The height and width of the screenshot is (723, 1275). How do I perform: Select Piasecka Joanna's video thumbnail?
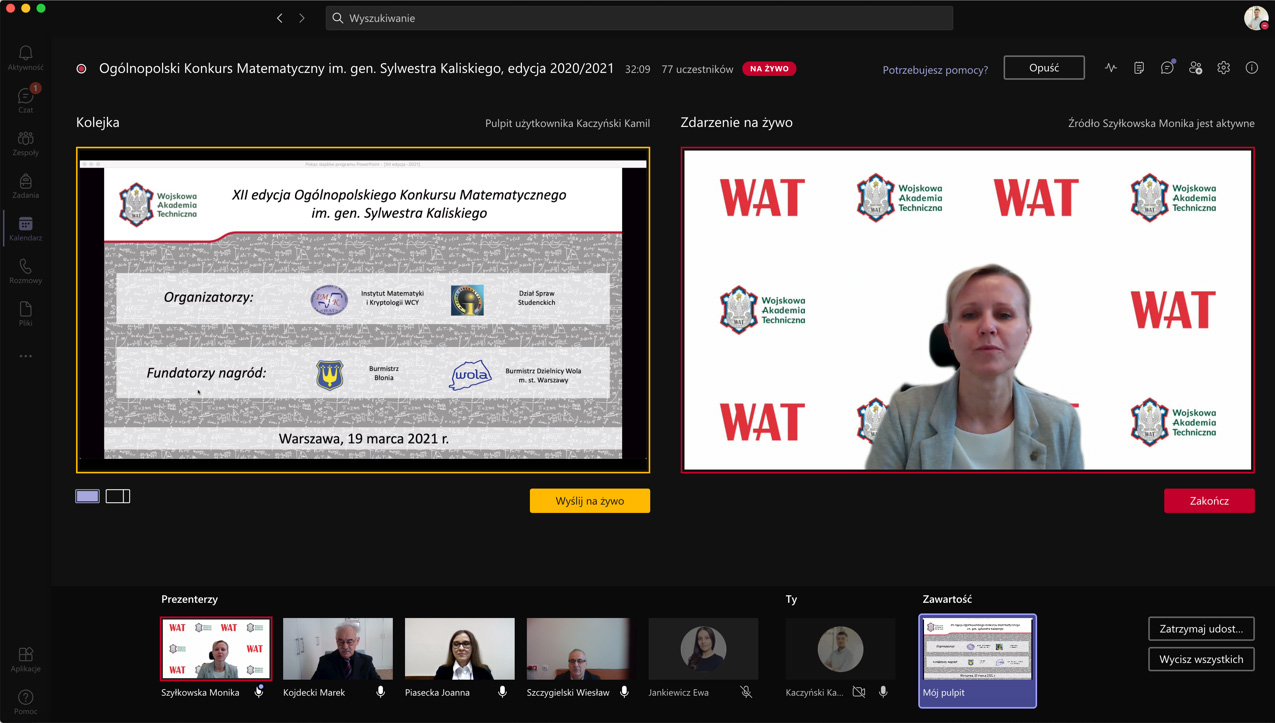[x=460, y=649]
